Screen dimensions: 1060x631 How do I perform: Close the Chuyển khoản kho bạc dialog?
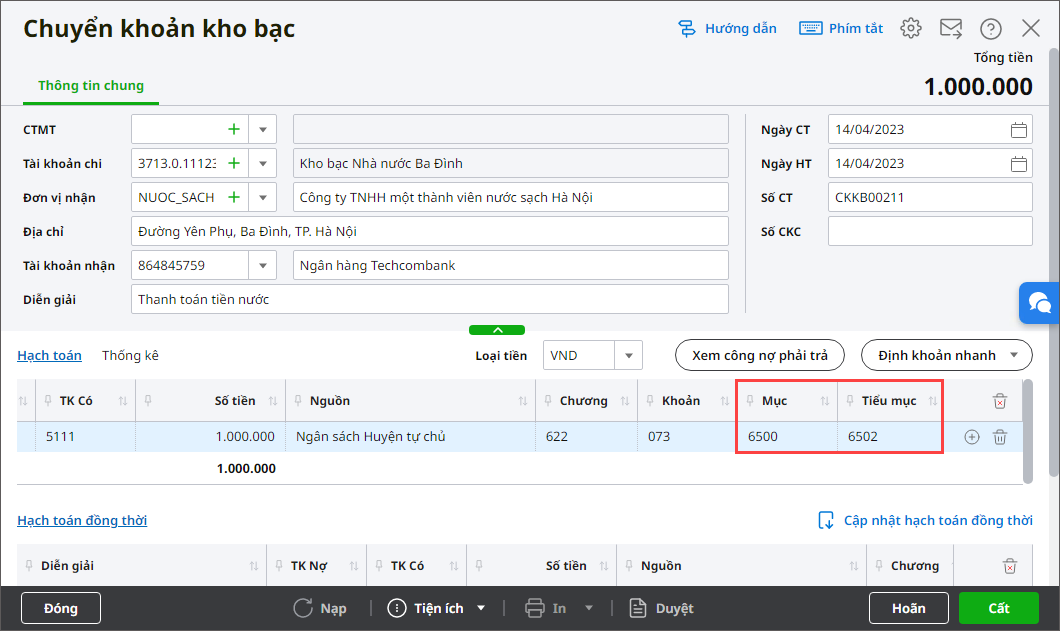[1030, 28]
